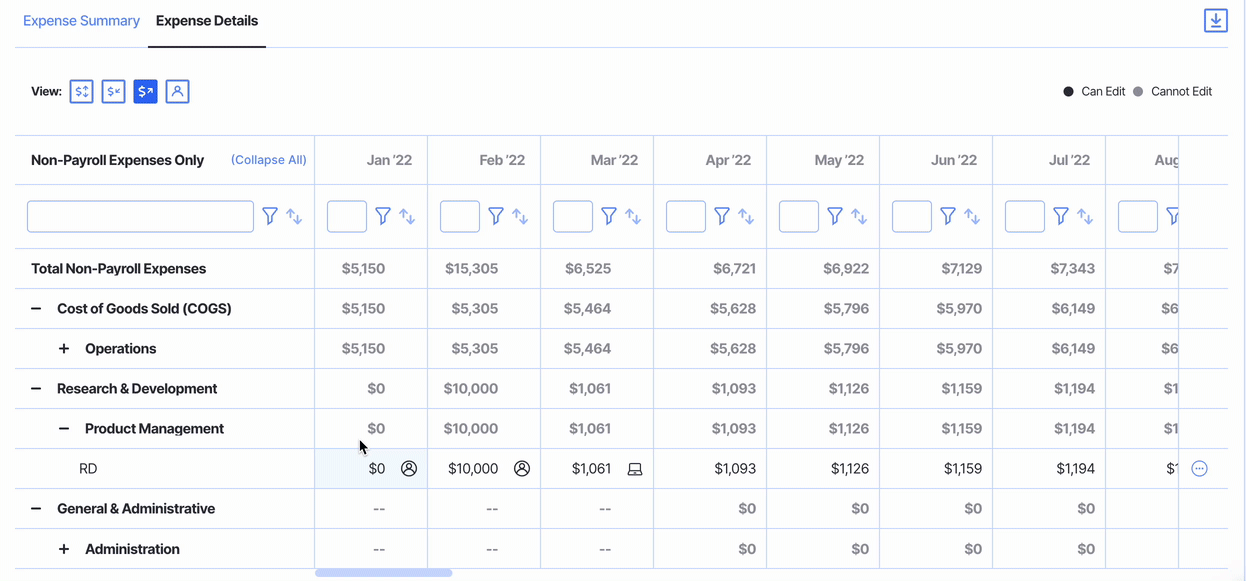This screenshot has height=581, width=1246.
Task: Click the filter icon for Mar '22 column
Action: click(x=609, y=216)
